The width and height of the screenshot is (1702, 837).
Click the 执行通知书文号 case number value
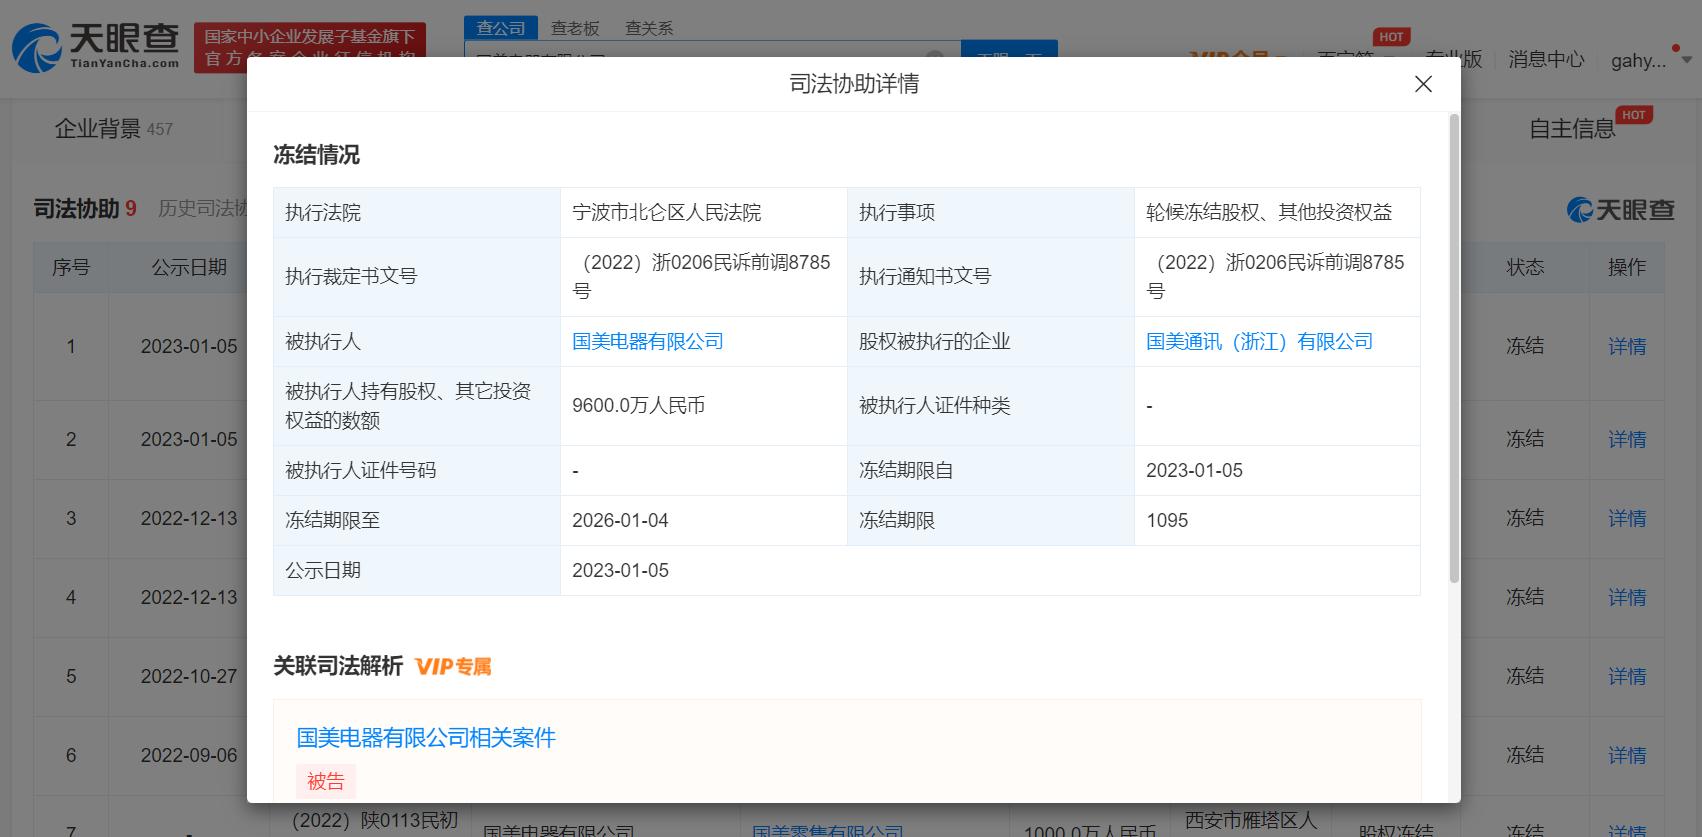coord(1275,277)
